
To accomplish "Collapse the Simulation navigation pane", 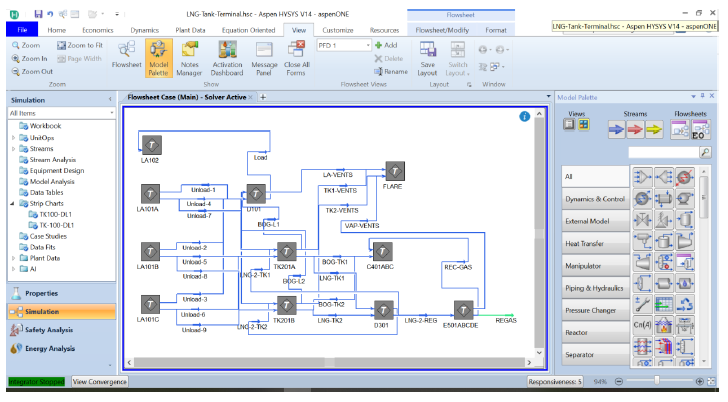I will click(110, 99).
